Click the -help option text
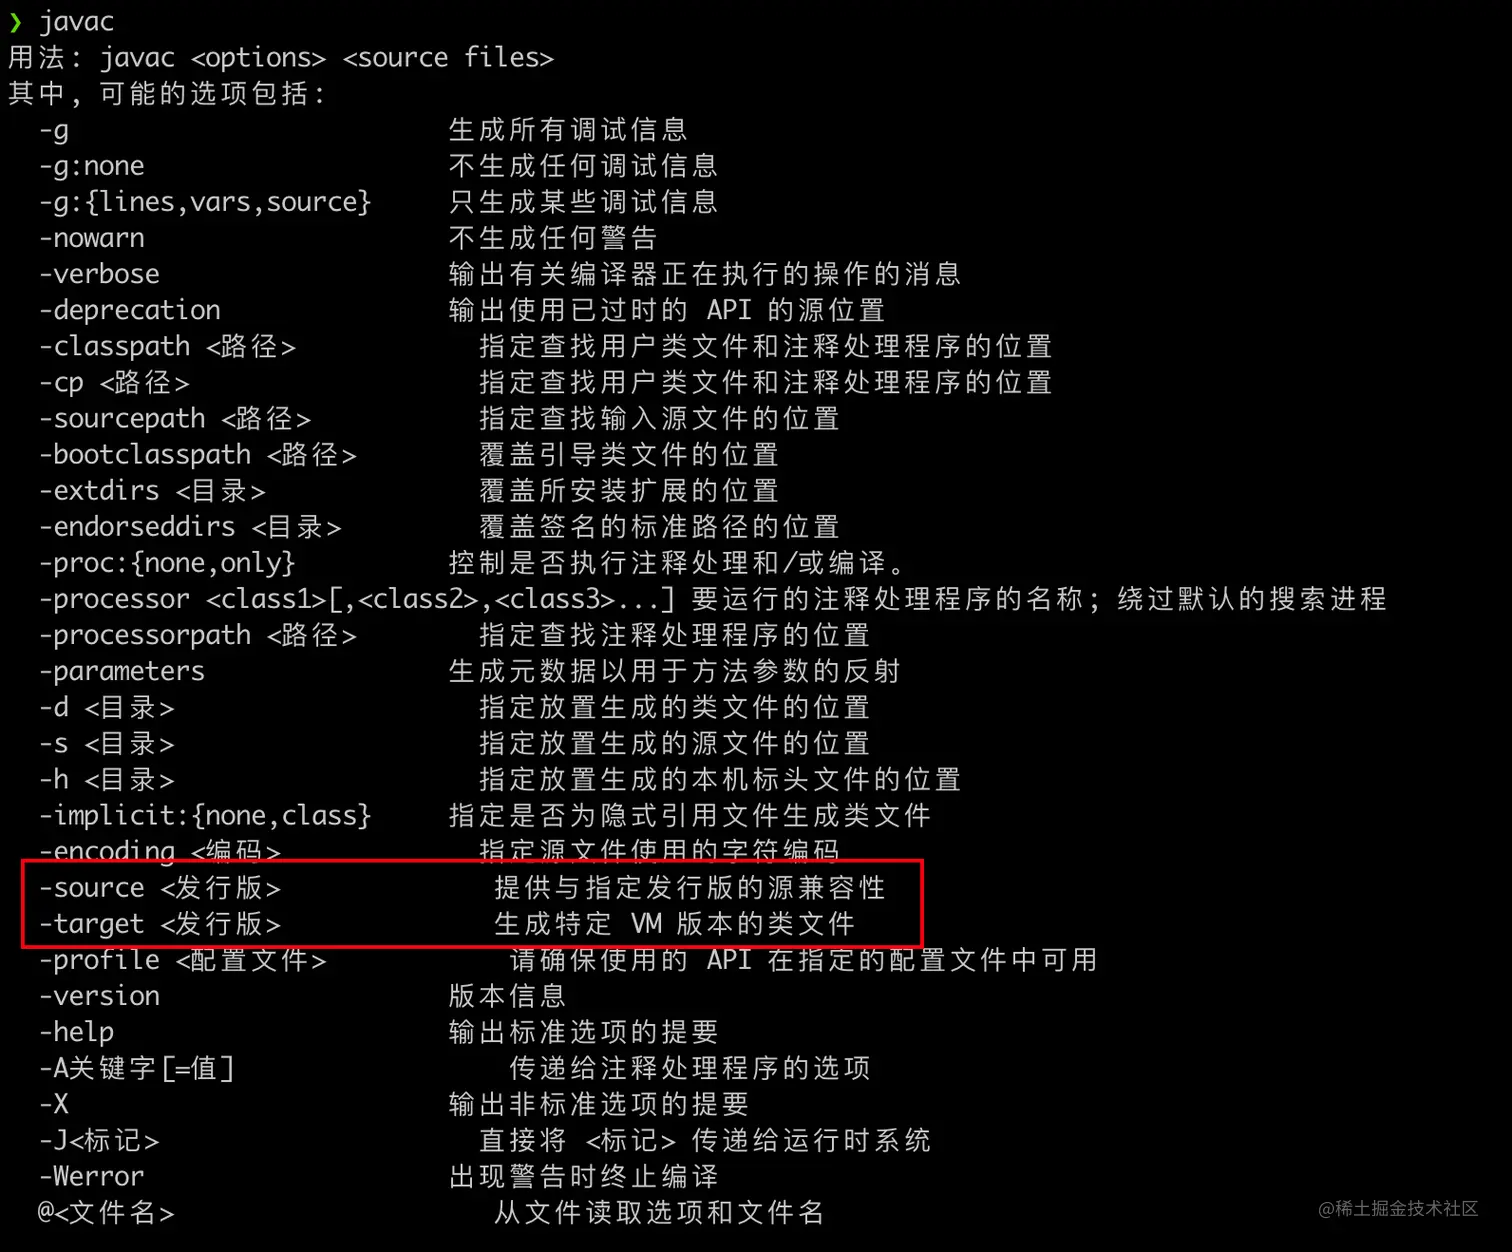This screenshot has height=1252, width=1512. coord(77,1032)
